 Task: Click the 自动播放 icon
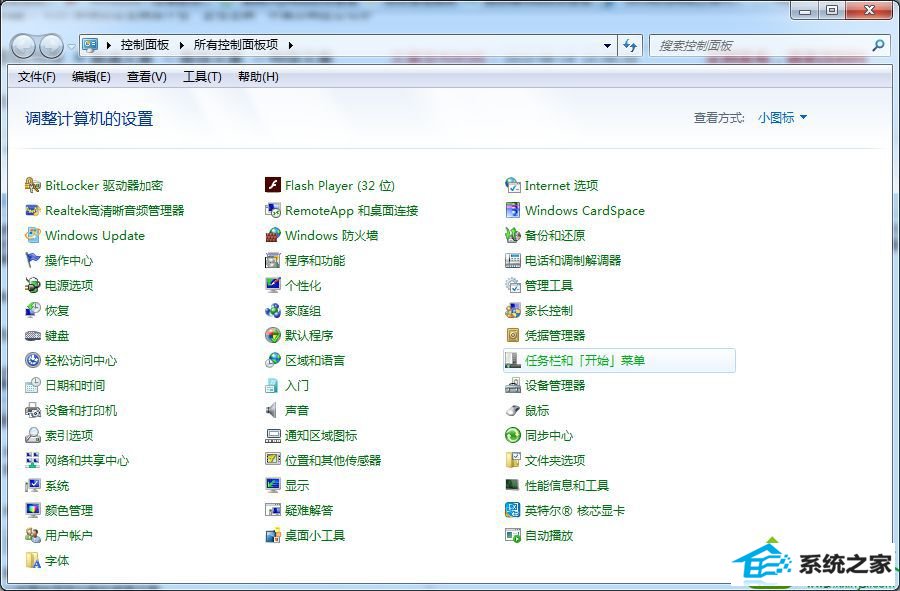point(513,535)
